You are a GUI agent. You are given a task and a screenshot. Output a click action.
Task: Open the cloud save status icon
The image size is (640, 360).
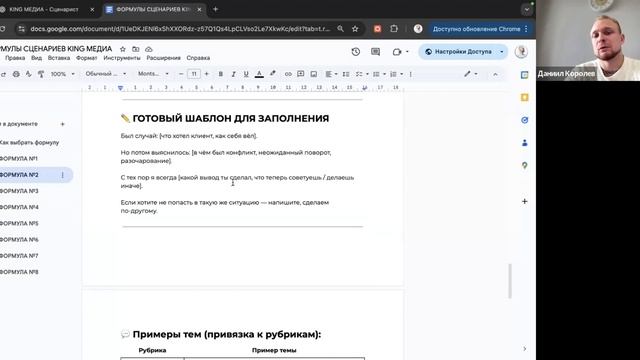(149, 49)
